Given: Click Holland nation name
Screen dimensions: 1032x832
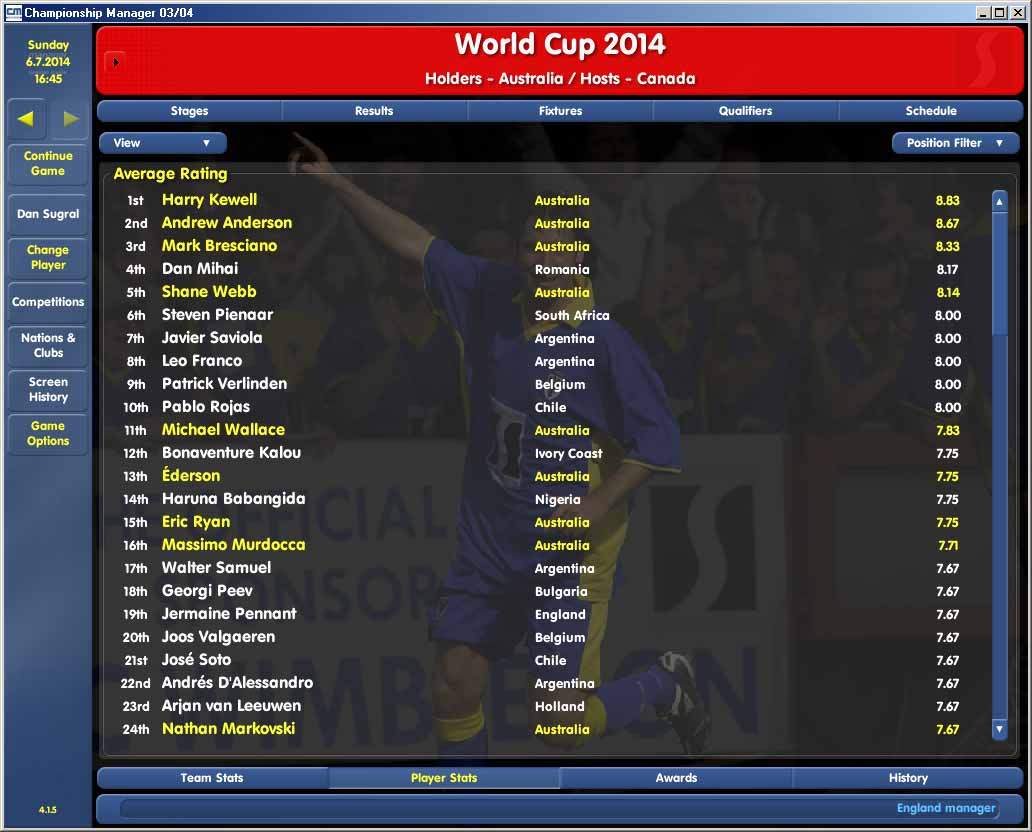Looking at the screenshot, I should (x=559, y=706).
